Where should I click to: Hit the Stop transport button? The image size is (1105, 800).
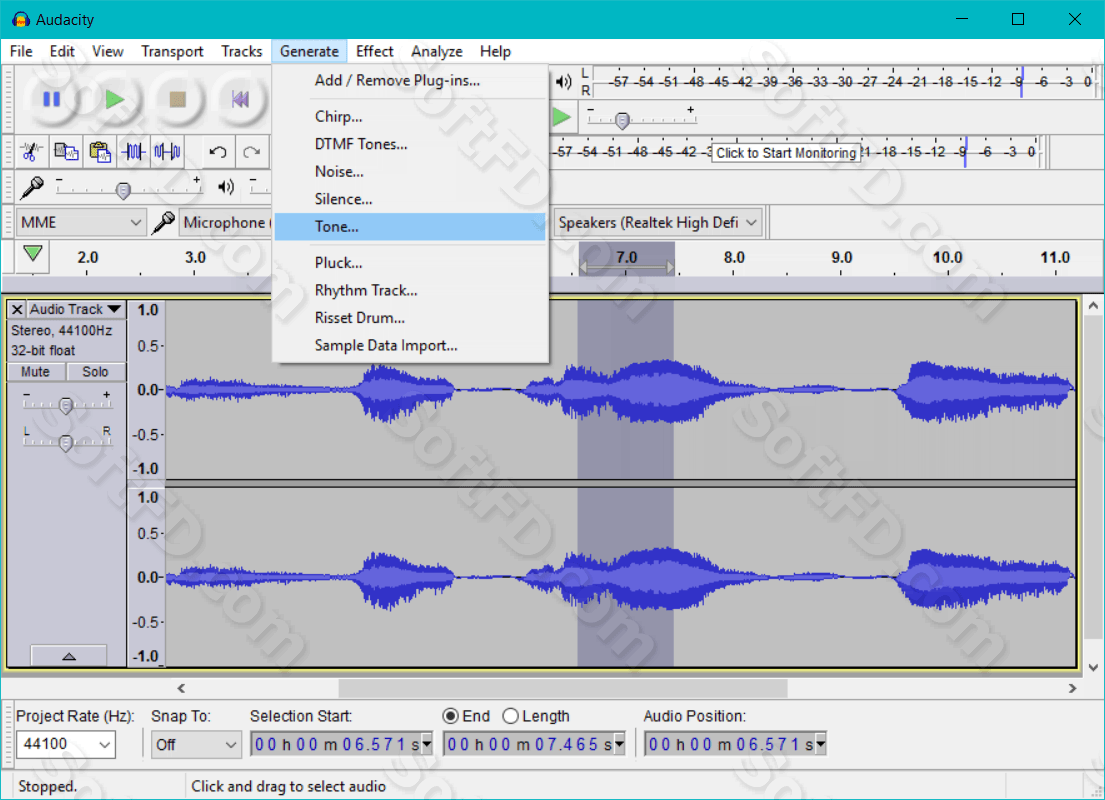(x=177, y=99)
